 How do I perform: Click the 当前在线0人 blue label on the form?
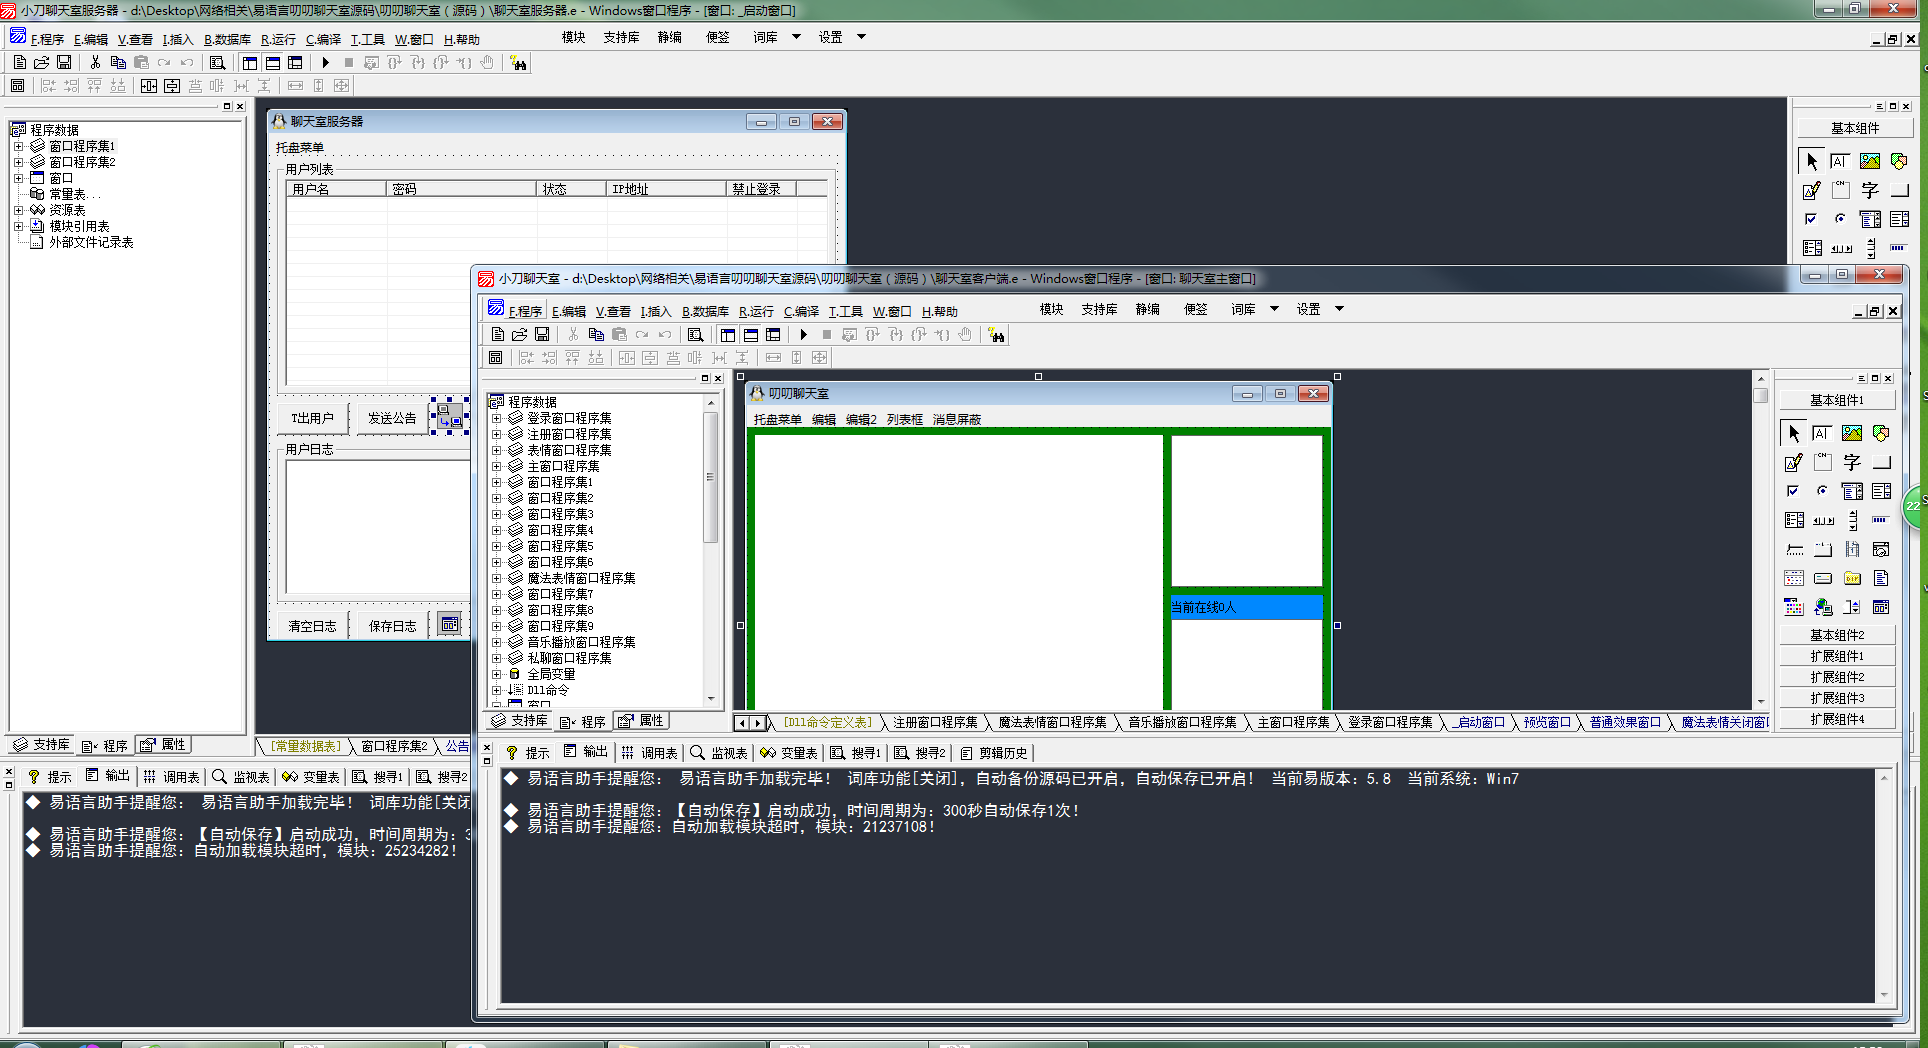coord(1246,607)
